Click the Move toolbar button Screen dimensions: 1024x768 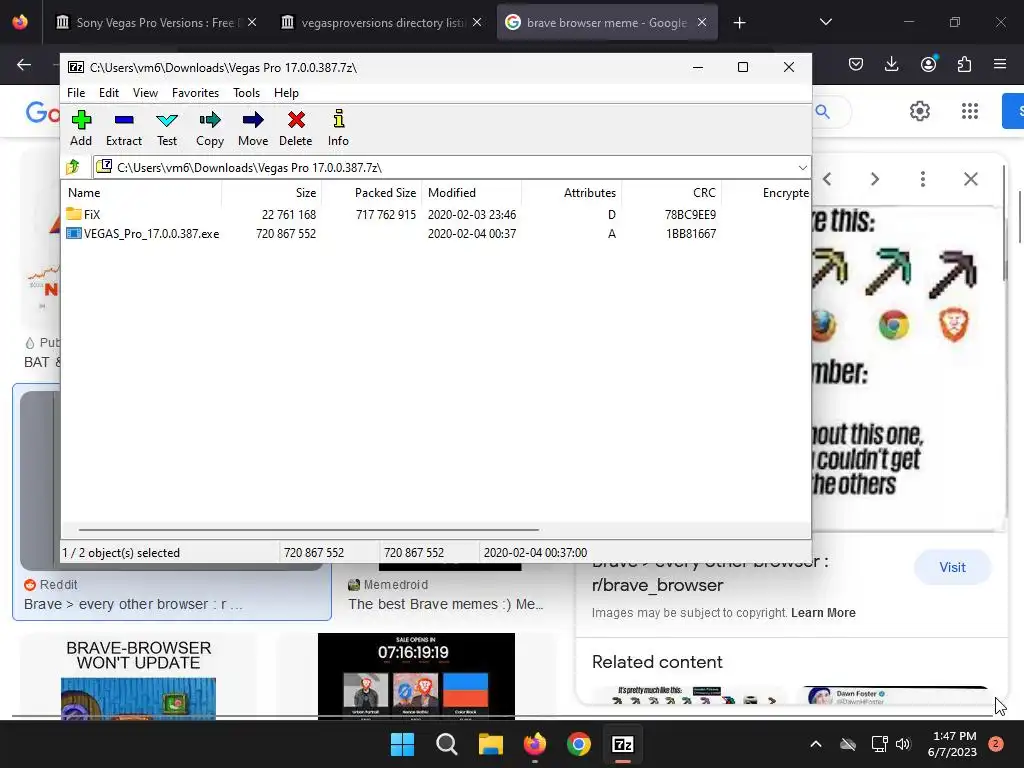pos(253,128)
